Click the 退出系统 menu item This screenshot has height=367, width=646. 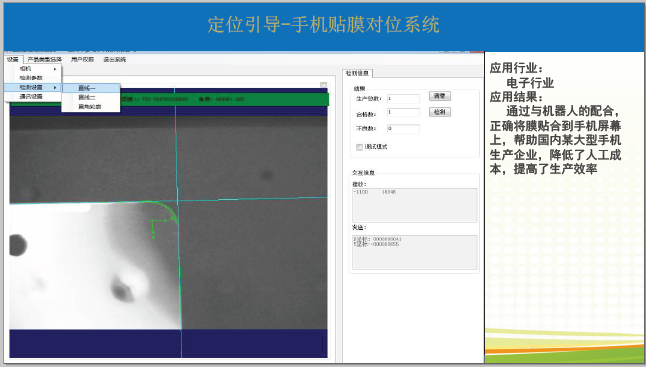coord(115,59)
